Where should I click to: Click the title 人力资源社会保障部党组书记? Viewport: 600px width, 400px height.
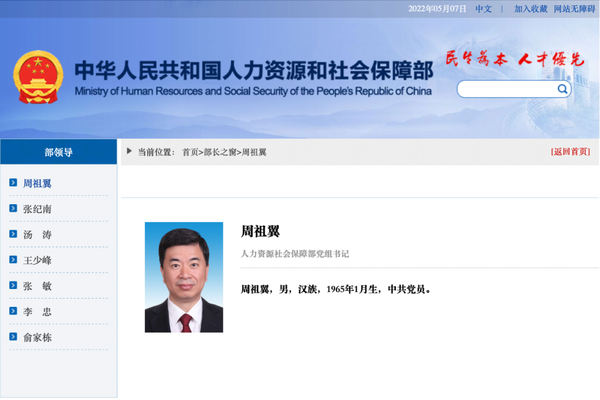pos(295,254)
